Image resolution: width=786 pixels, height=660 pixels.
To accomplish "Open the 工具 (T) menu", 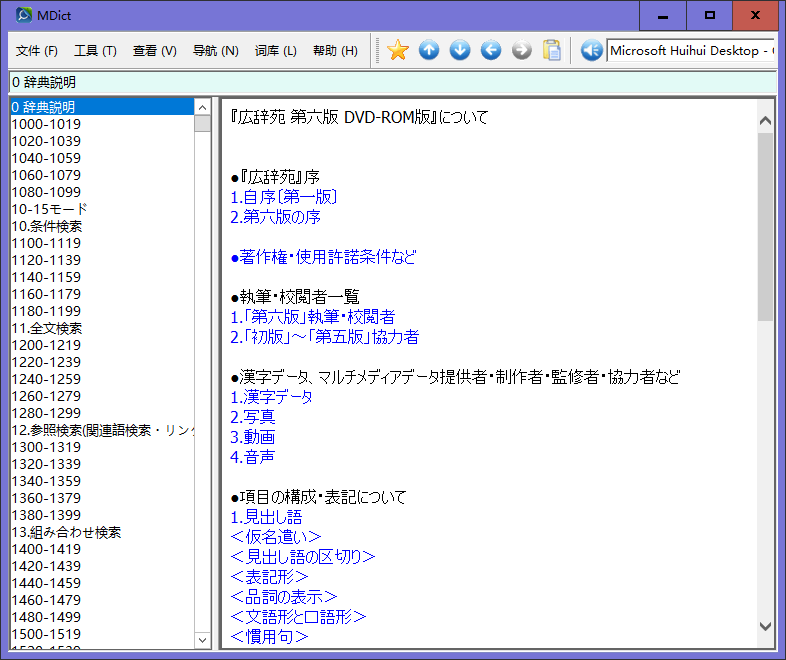I will [x=95, y=51].
